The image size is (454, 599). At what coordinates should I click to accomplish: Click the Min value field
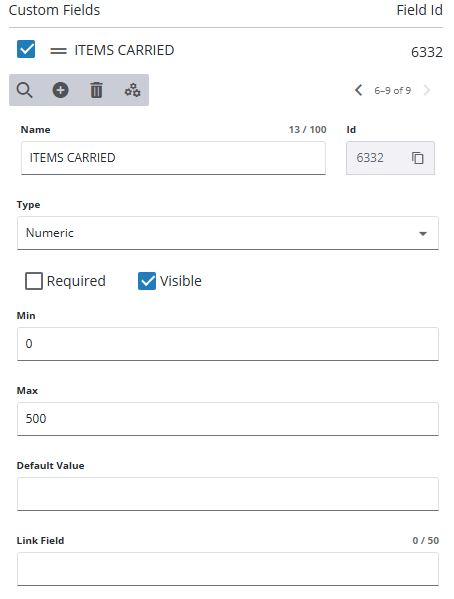(x=228, y=344)
